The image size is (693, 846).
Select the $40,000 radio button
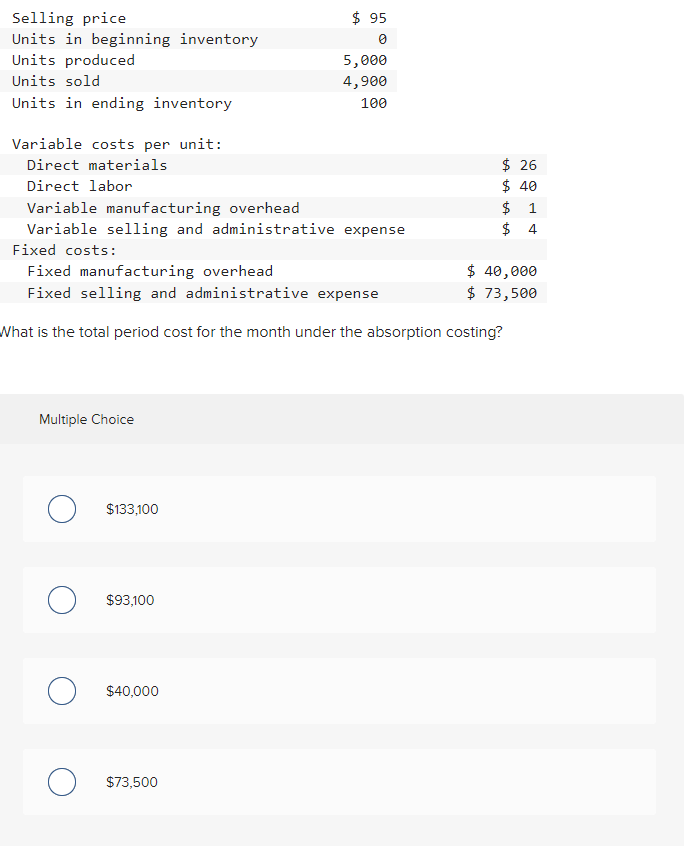(x=62, y=691)
